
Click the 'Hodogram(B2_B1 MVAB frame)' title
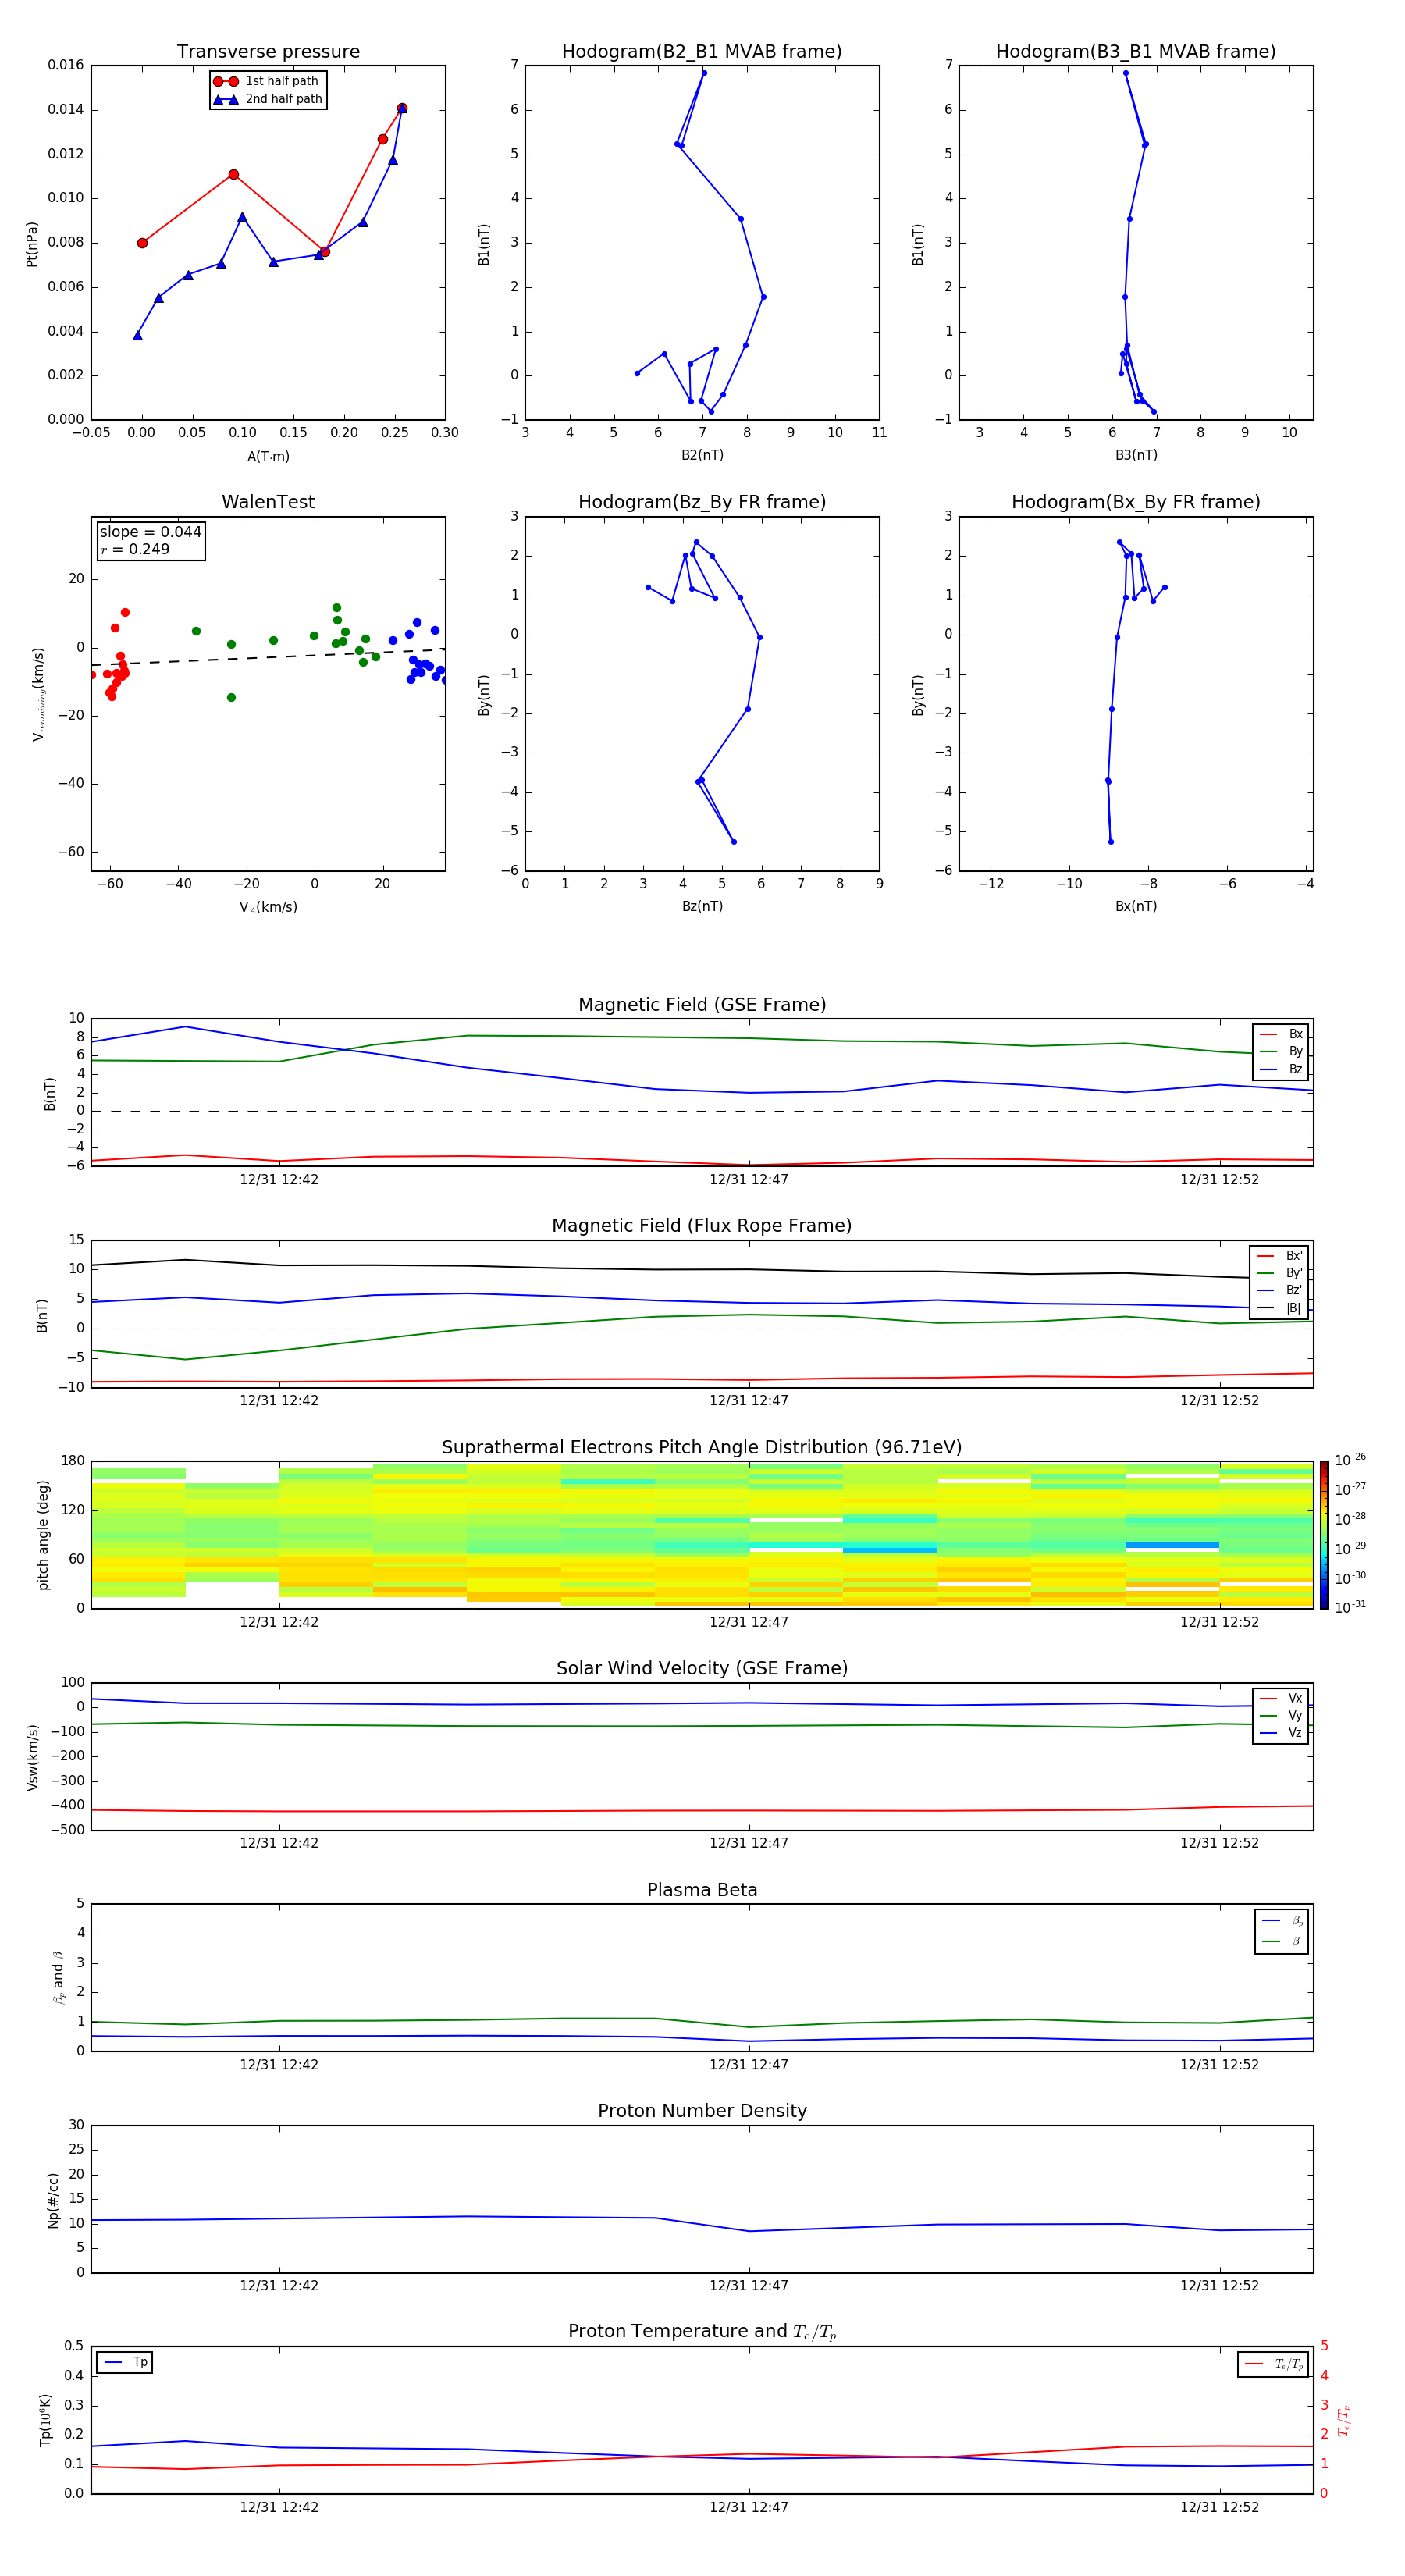pos(702,52)
